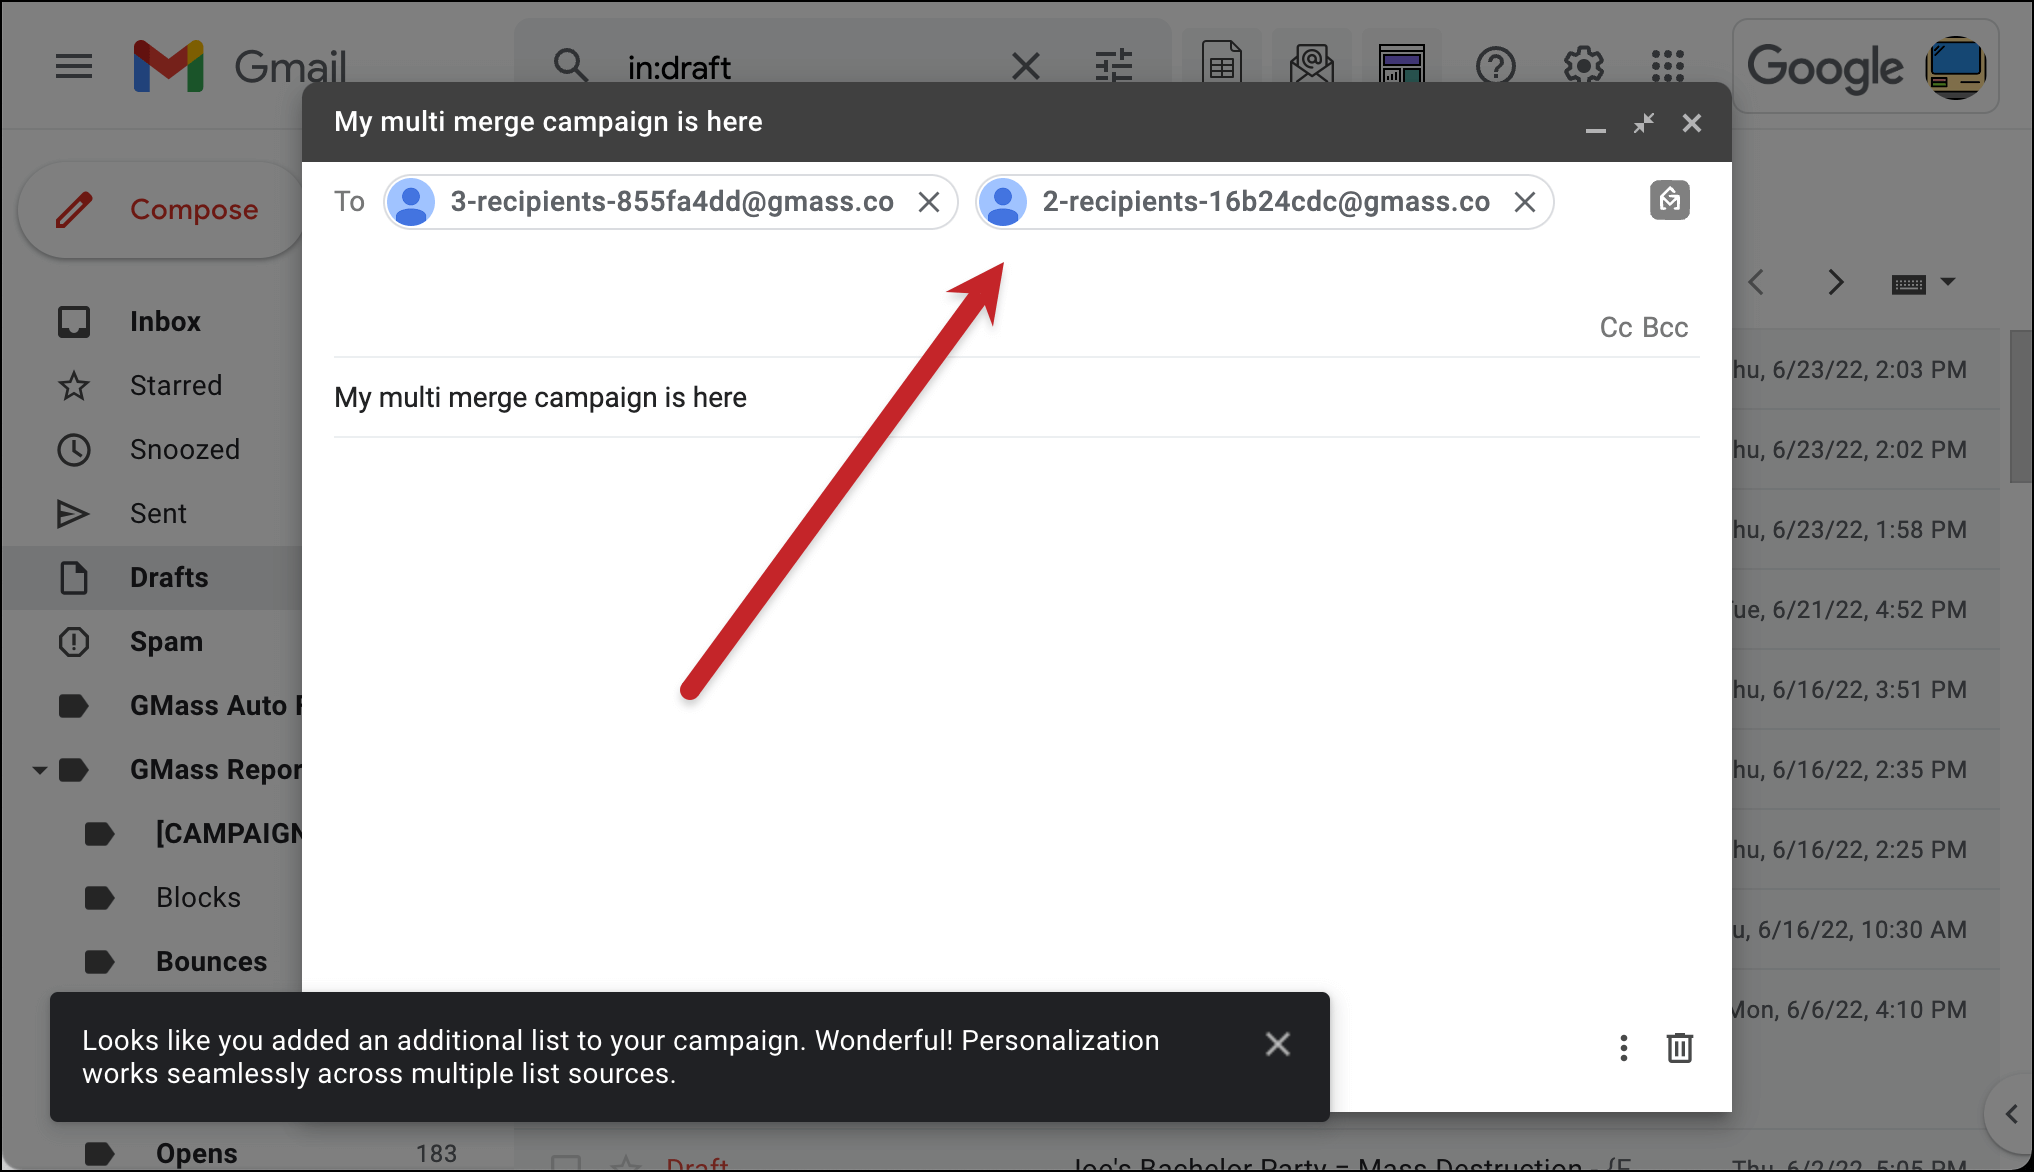Screen dimensions: 2034x1172
Task: Open search filter options sliders icon
Action: [x=1114, y=67]
